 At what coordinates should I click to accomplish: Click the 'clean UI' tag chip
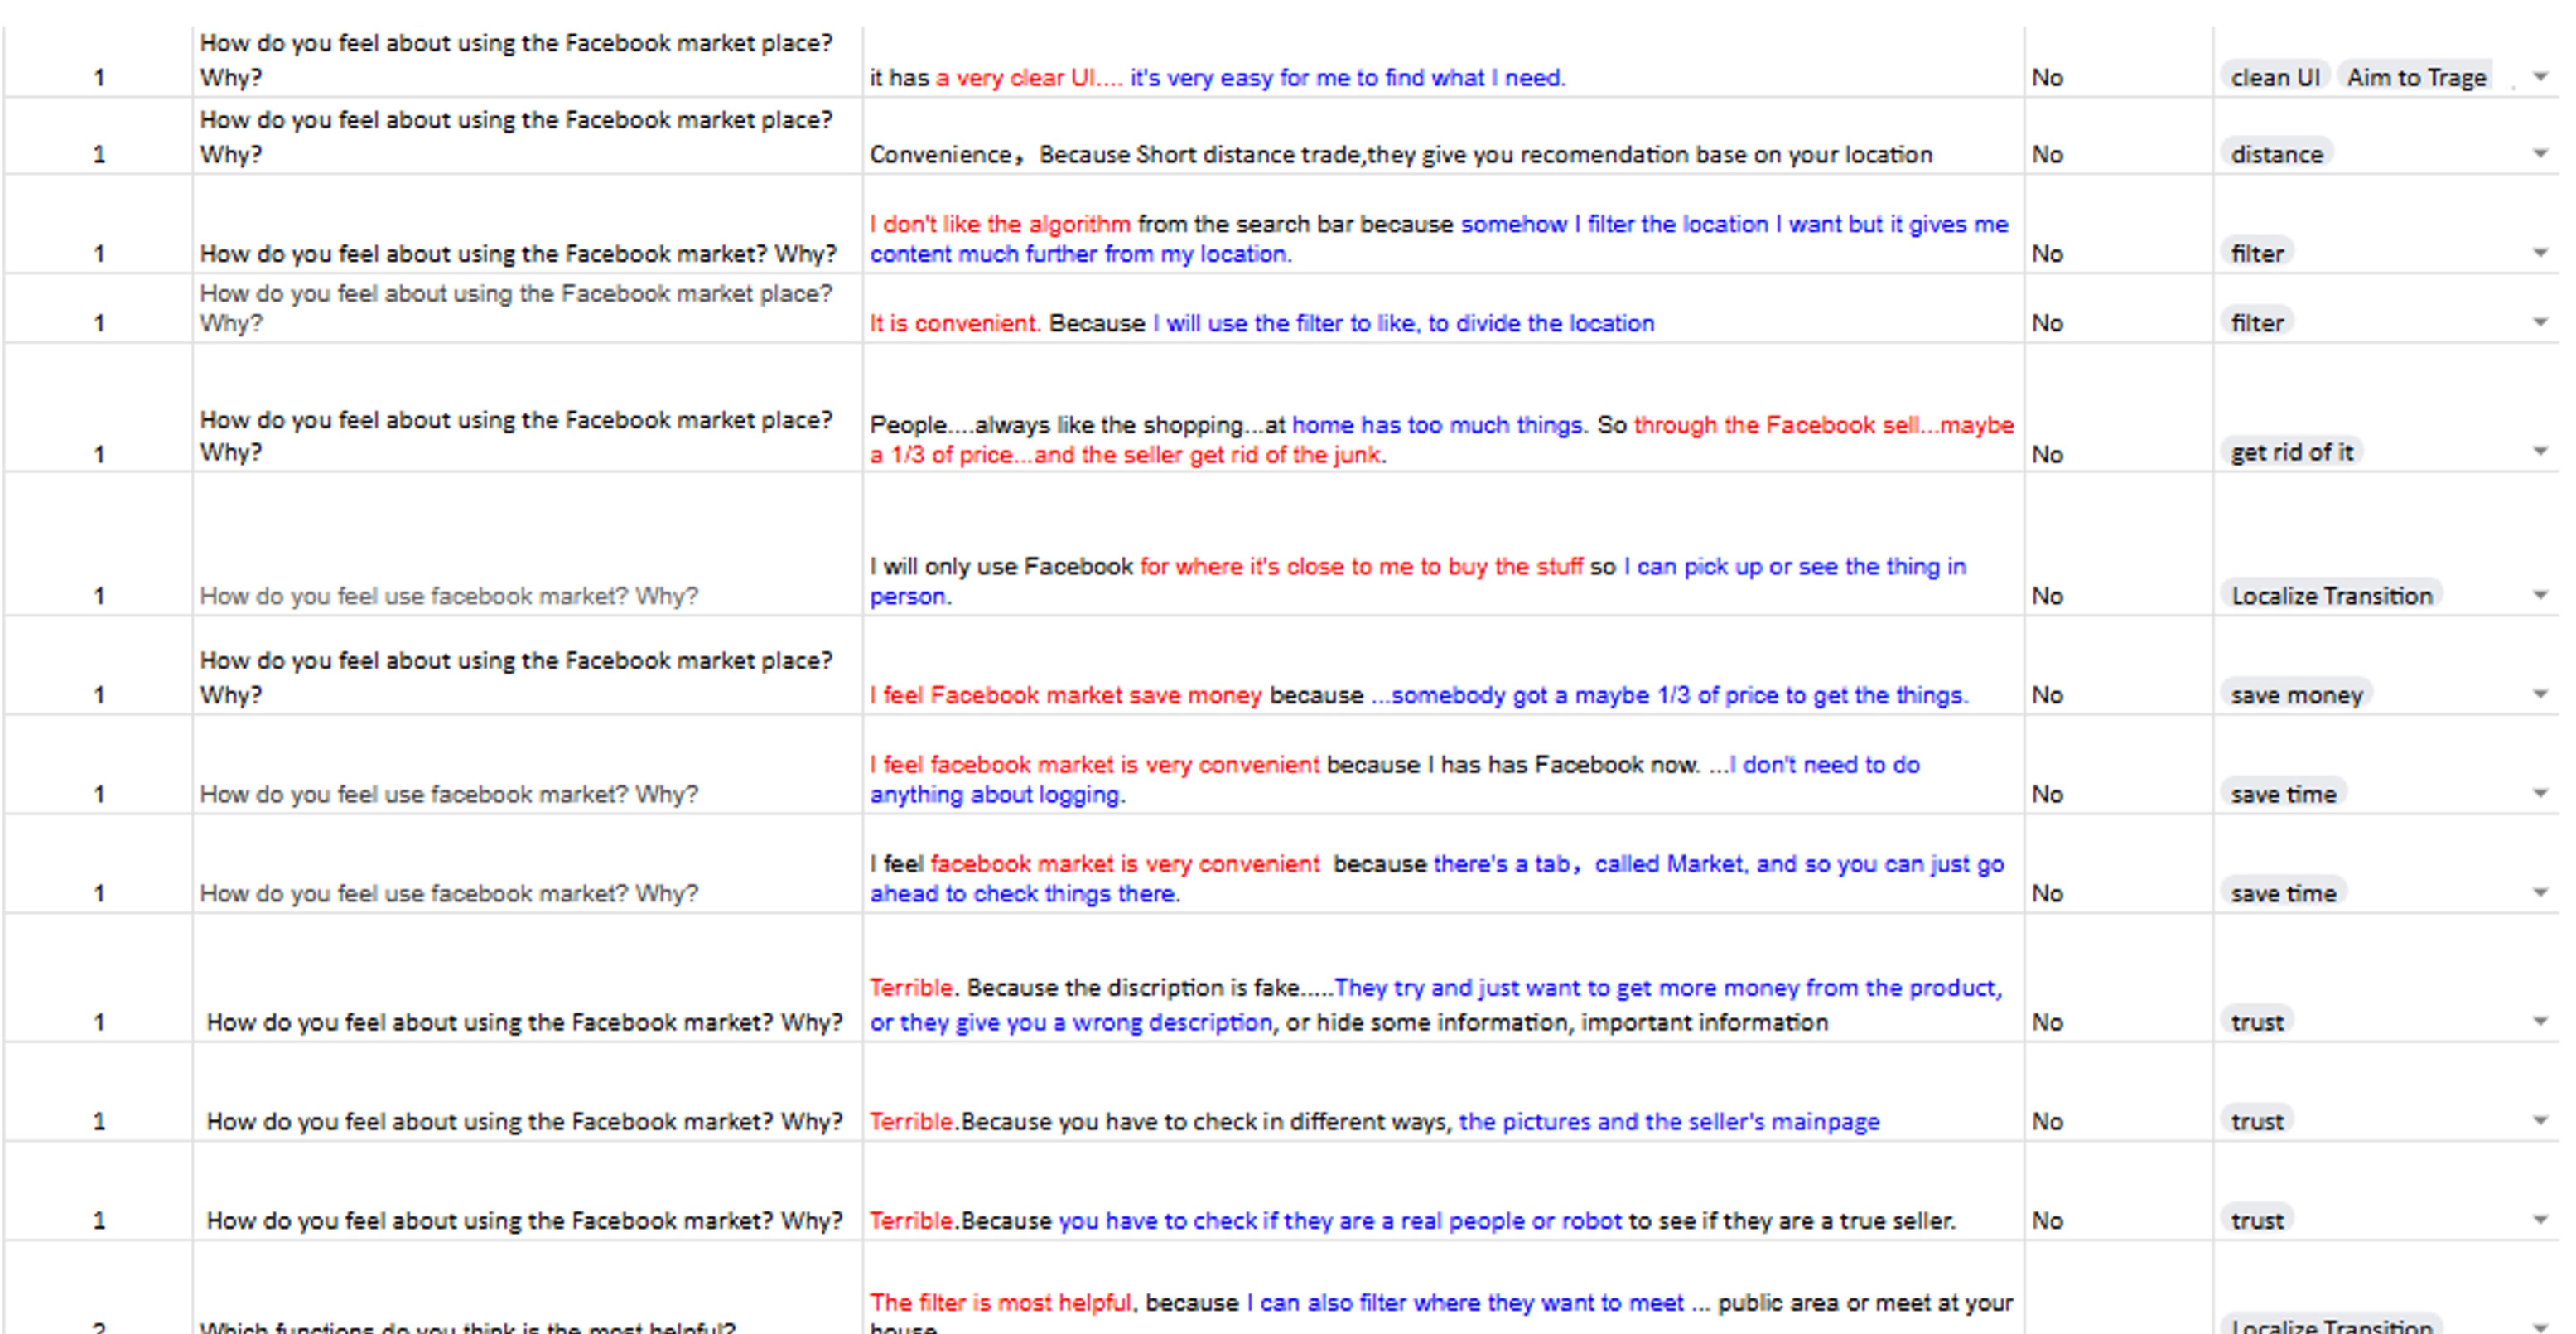coord(2275,77)
